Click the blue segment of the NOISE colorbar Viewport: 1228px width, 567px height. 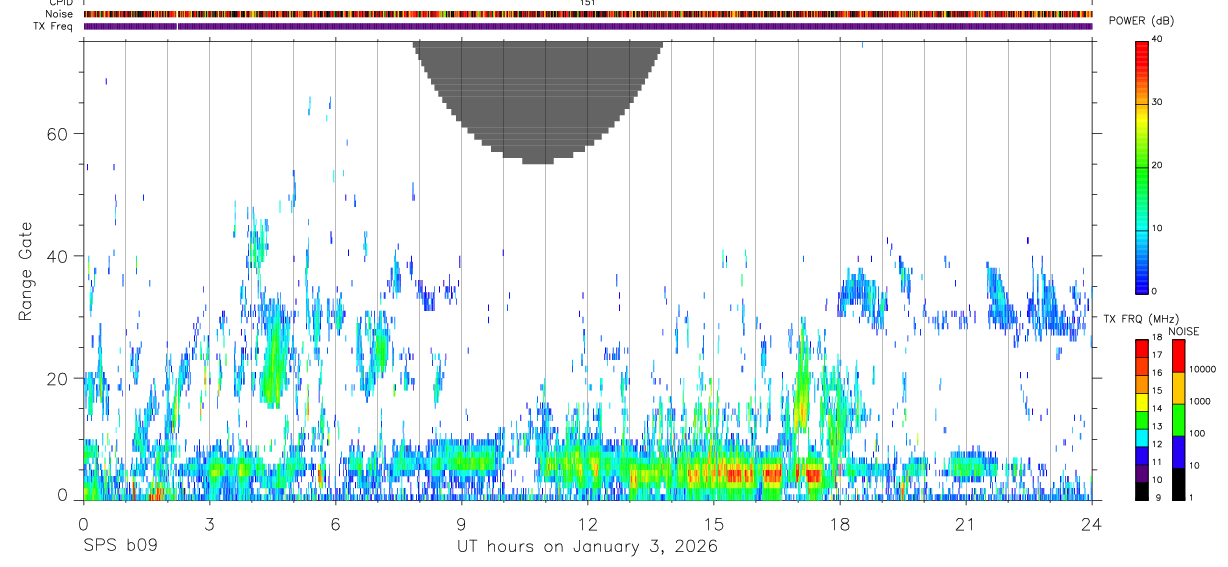pos(1178,452)
